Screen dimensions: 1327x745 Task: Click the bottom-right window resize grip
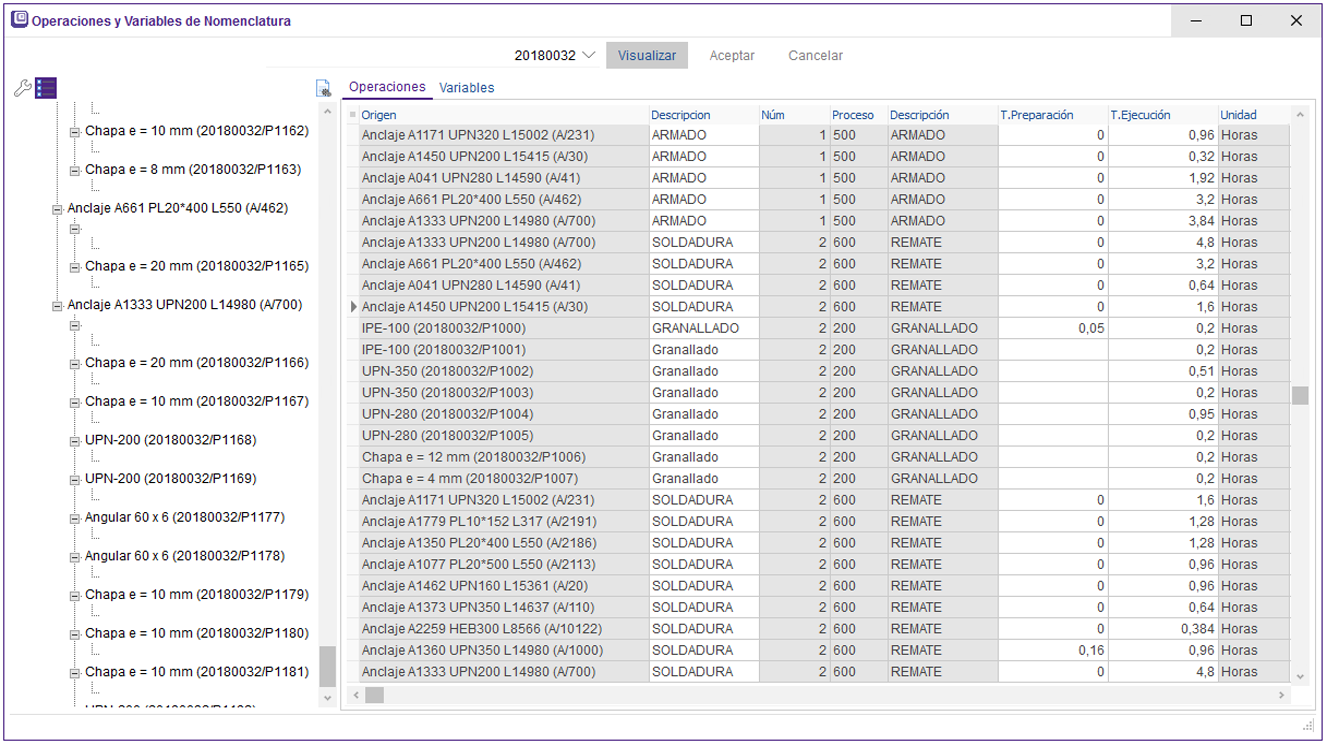pyautogui.click(x=1308, y=725)
